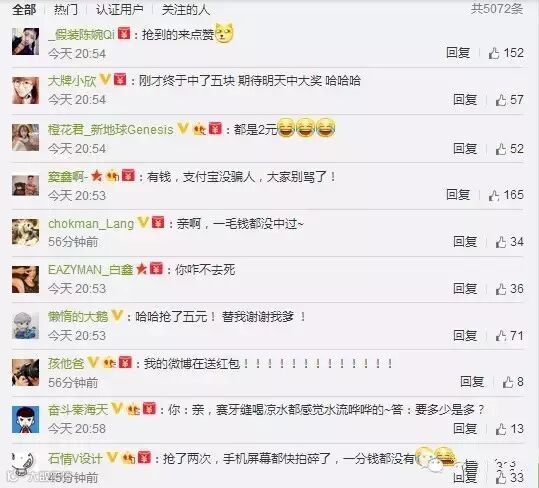The width and height of the screenshot is (539, 488).
Task: Click thumbs-up icon on 大牌小欣's comment
Action: pos(500,100)
